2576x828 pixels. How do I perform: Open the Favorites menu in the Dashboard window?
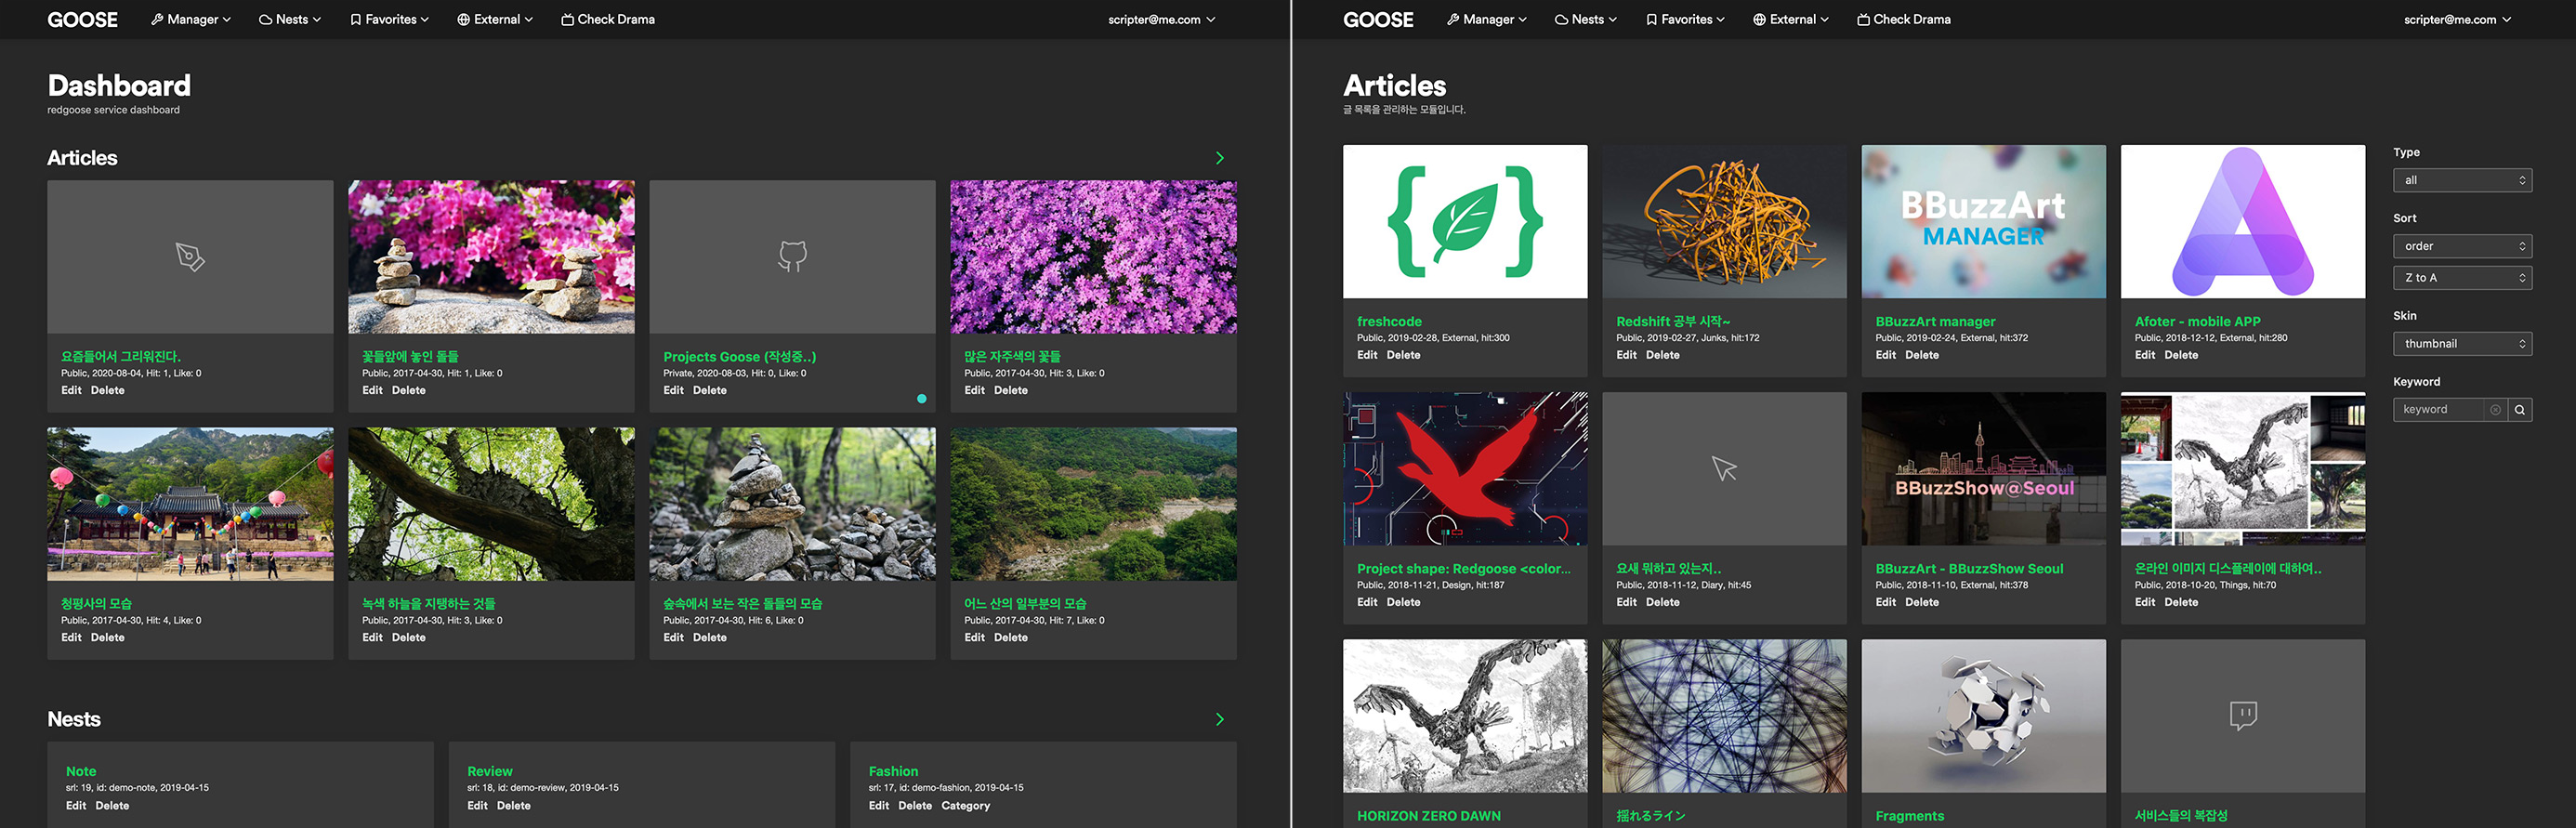389,20
